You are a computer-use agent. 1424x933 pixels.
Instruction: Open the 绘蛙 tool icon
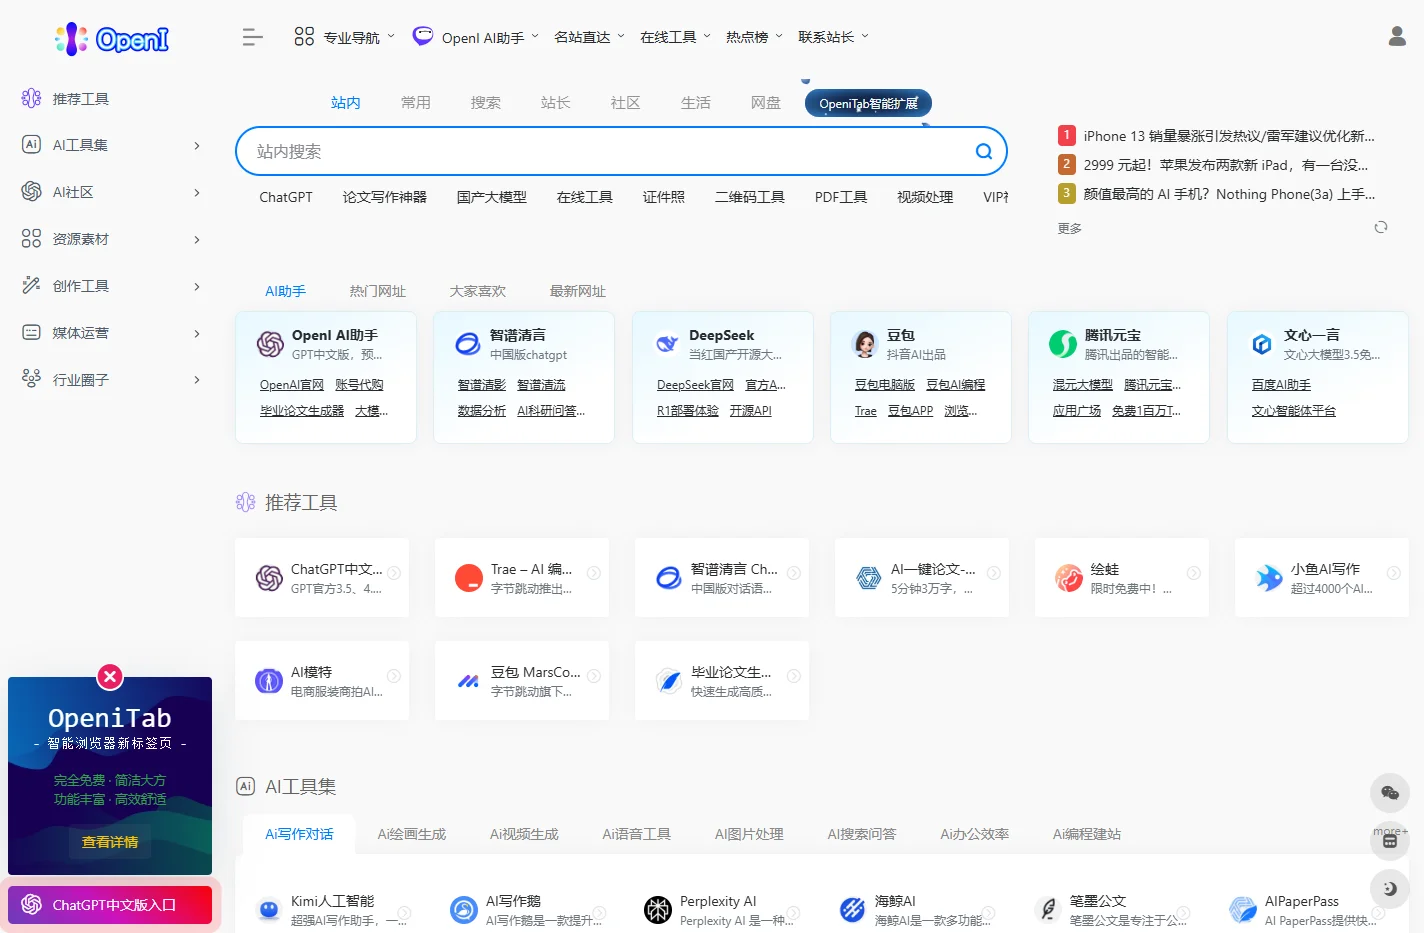[1069, 578]
